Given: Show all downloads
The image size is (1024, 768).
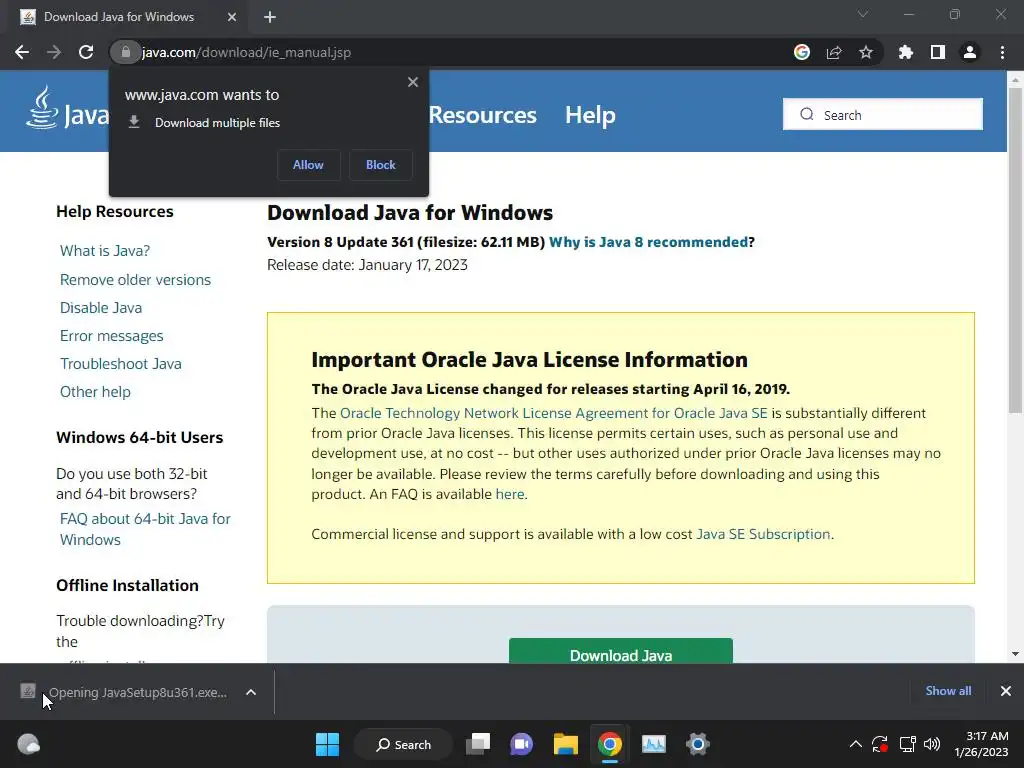Looking at the screenshot, I should (x=948, y=691).
